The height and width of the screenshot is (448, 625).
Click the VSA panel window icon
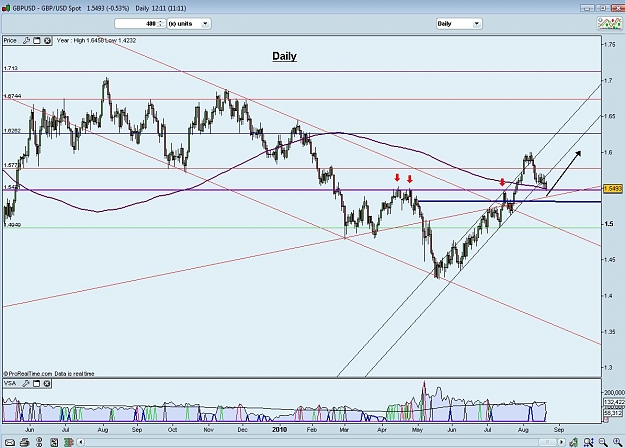point(36,383)
